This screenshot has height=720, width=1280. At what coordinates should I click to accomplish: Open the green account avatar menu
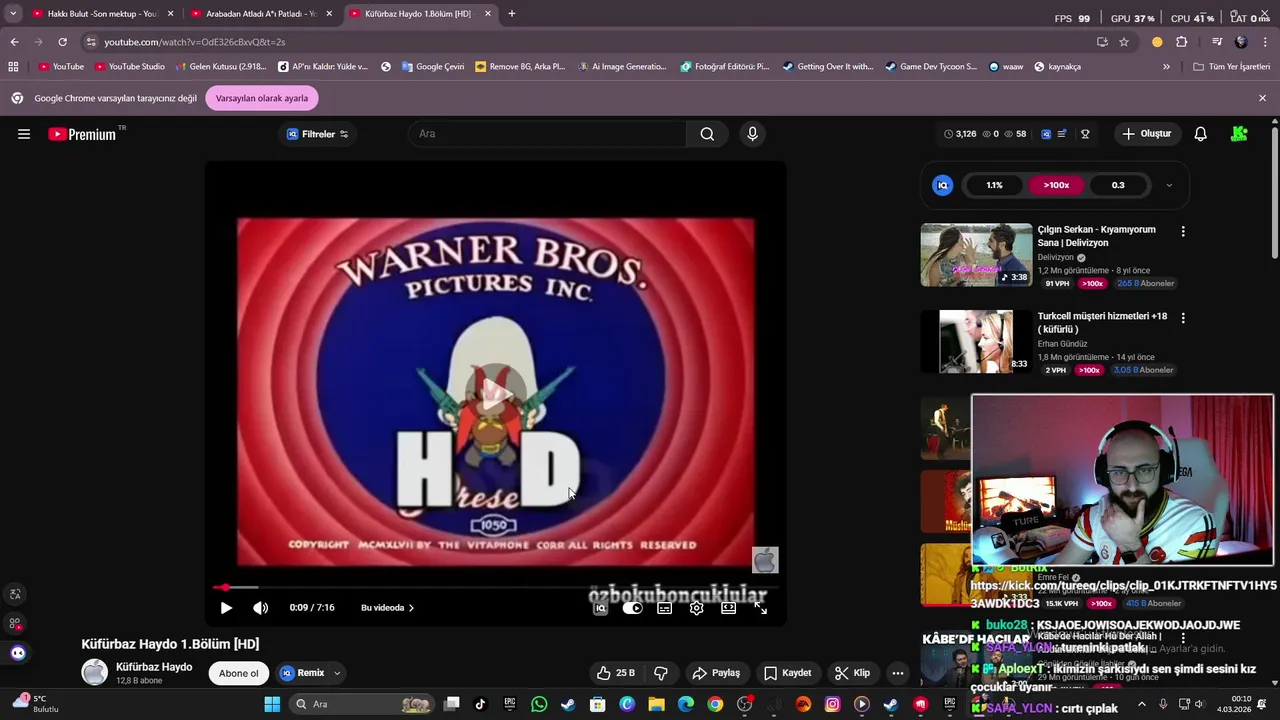point(1240,134)
